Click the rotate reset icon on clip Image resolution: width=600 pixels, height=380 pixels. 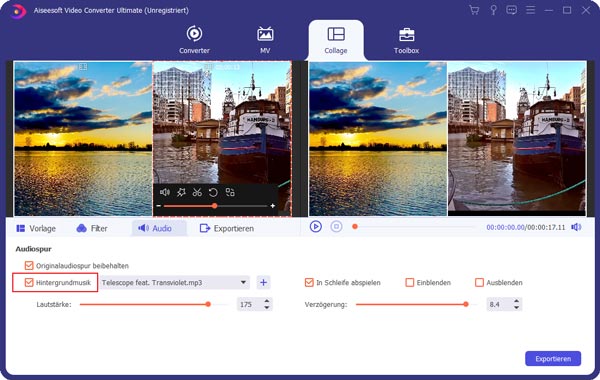click(x=213, y=192)
